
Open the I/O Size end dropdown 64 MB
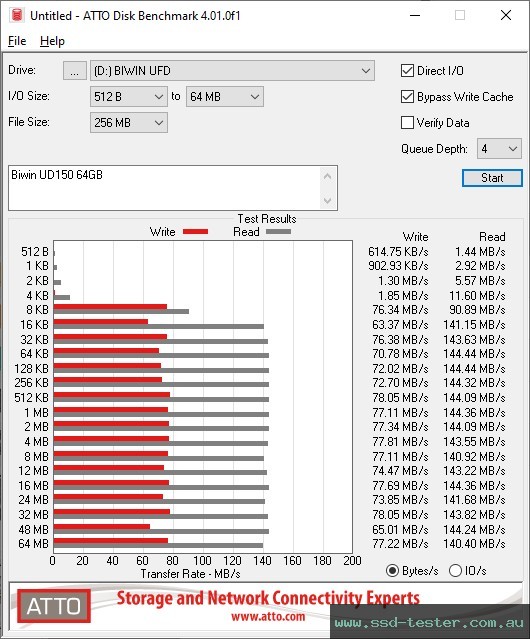tap(225, 97)
